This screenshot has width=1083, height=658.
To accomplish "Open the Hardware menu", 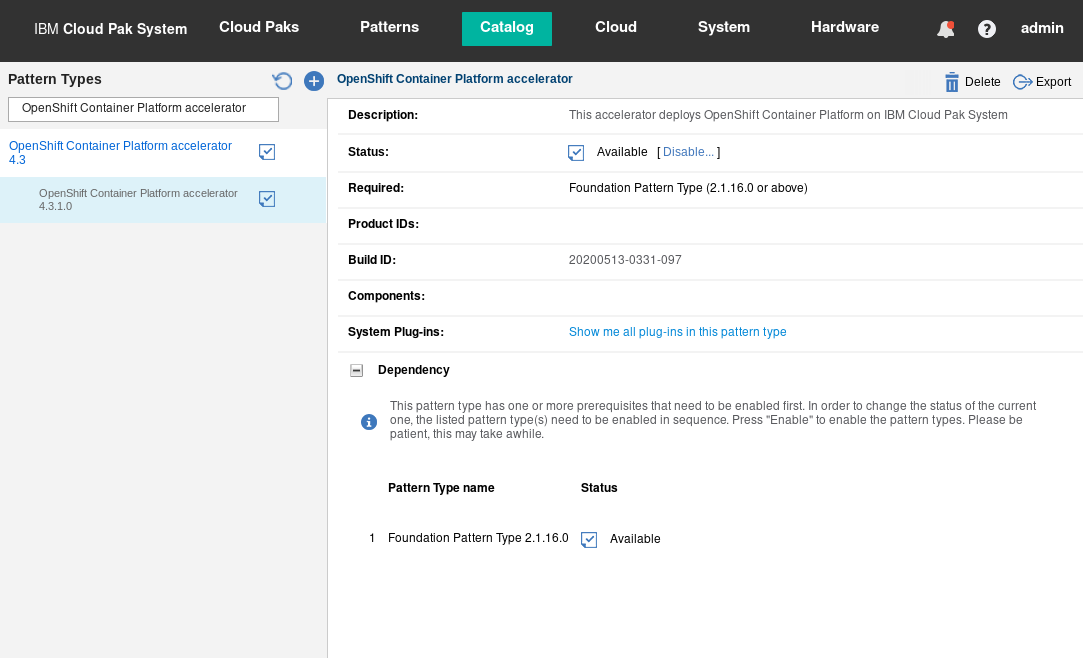I will point(845,27).
